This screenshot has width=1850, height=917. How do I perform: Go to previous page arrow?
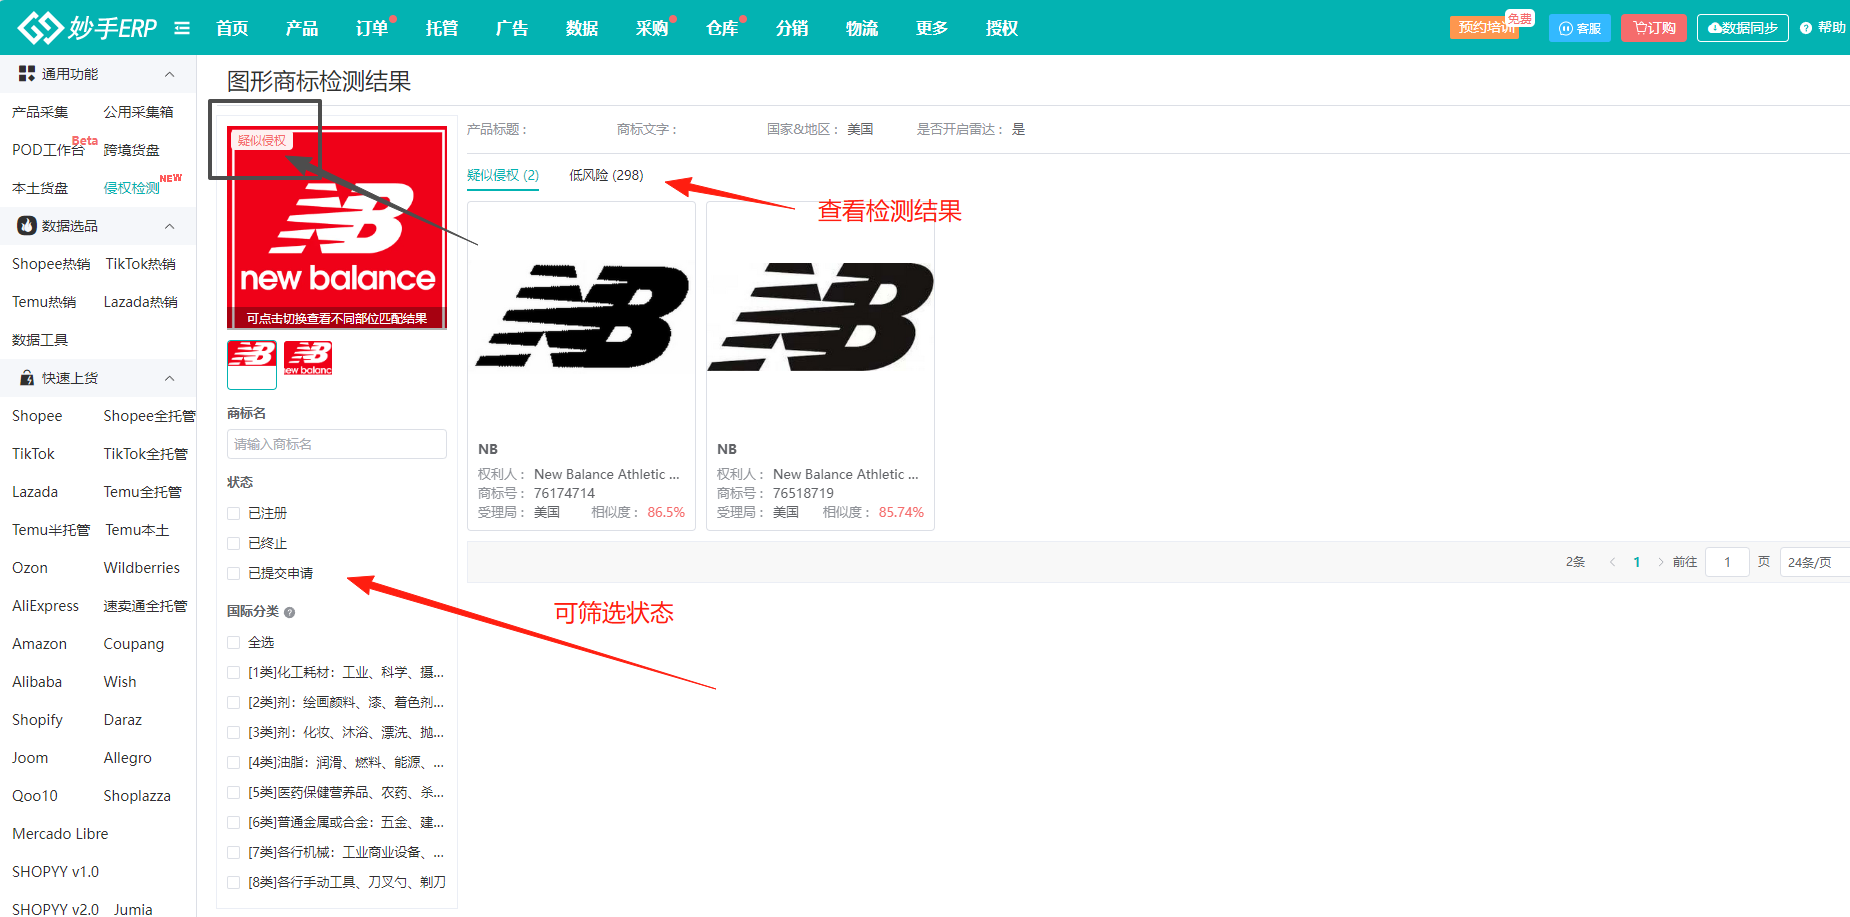pos(1612,562)
